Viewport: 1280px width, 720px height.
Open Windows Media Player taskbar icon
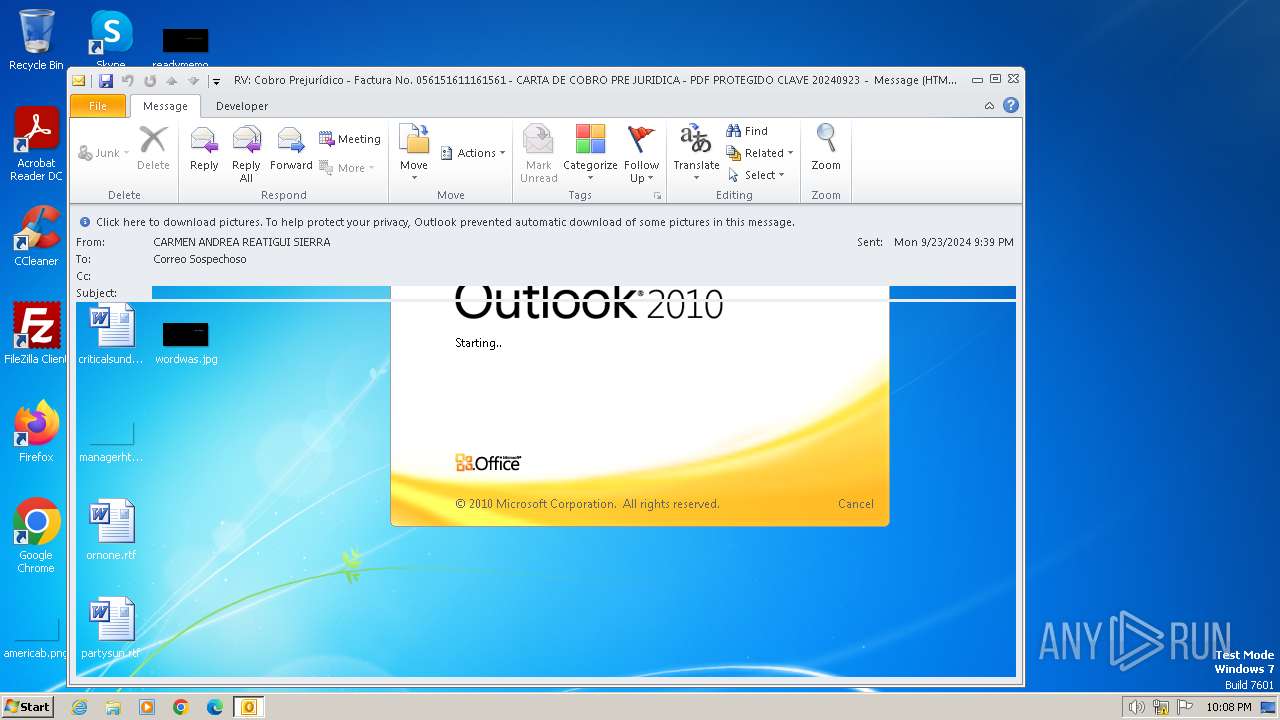point(147,707)
